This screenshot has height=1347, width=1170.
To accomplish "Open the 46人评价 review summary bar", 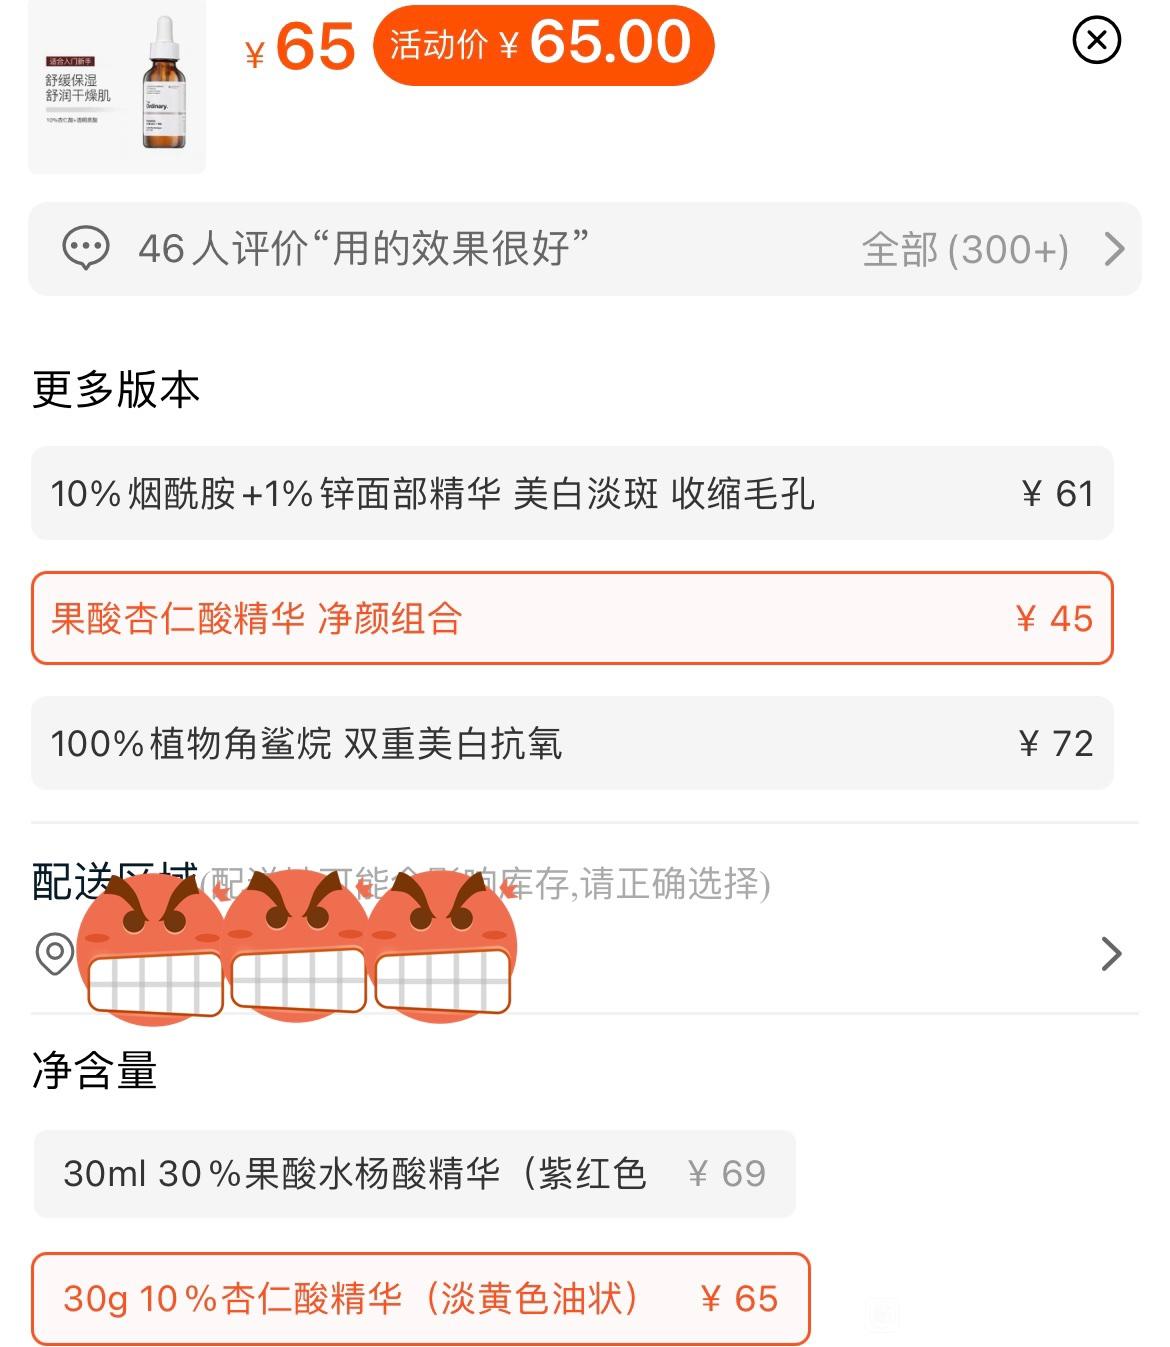I will coord(584,249).
